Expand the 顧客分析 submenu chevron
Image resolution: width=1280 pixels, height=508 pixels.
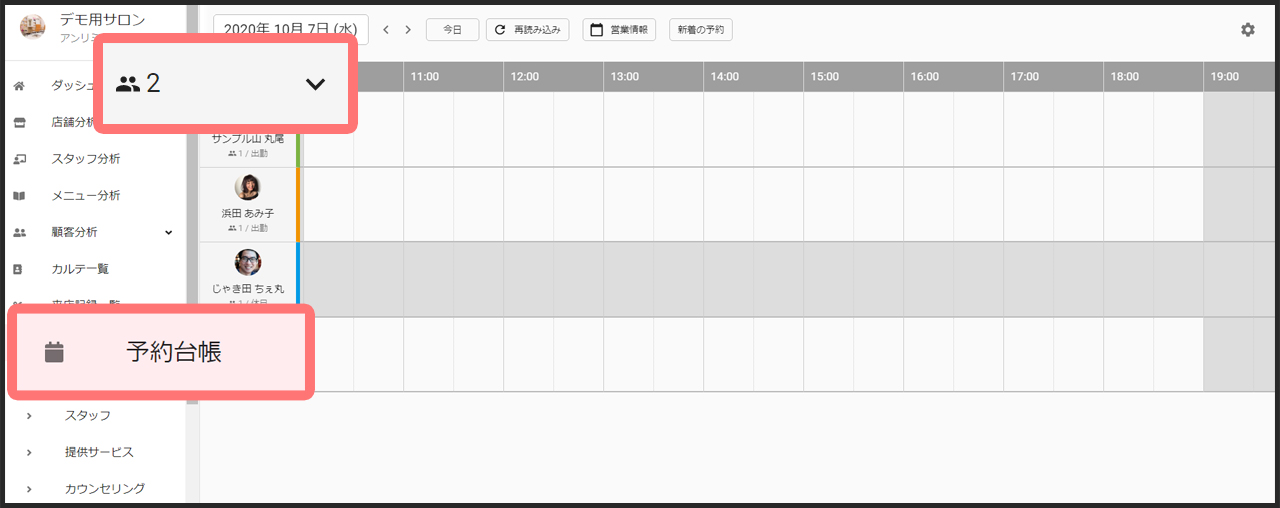point(168,232)
